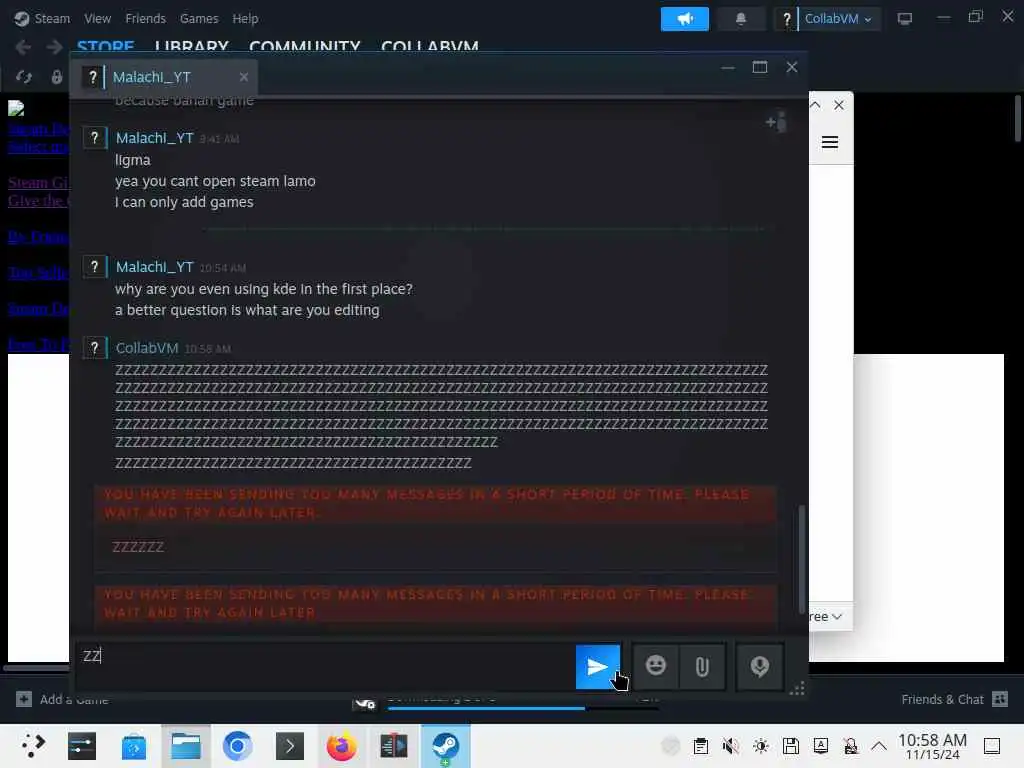Open the View menu

point(97,19)
